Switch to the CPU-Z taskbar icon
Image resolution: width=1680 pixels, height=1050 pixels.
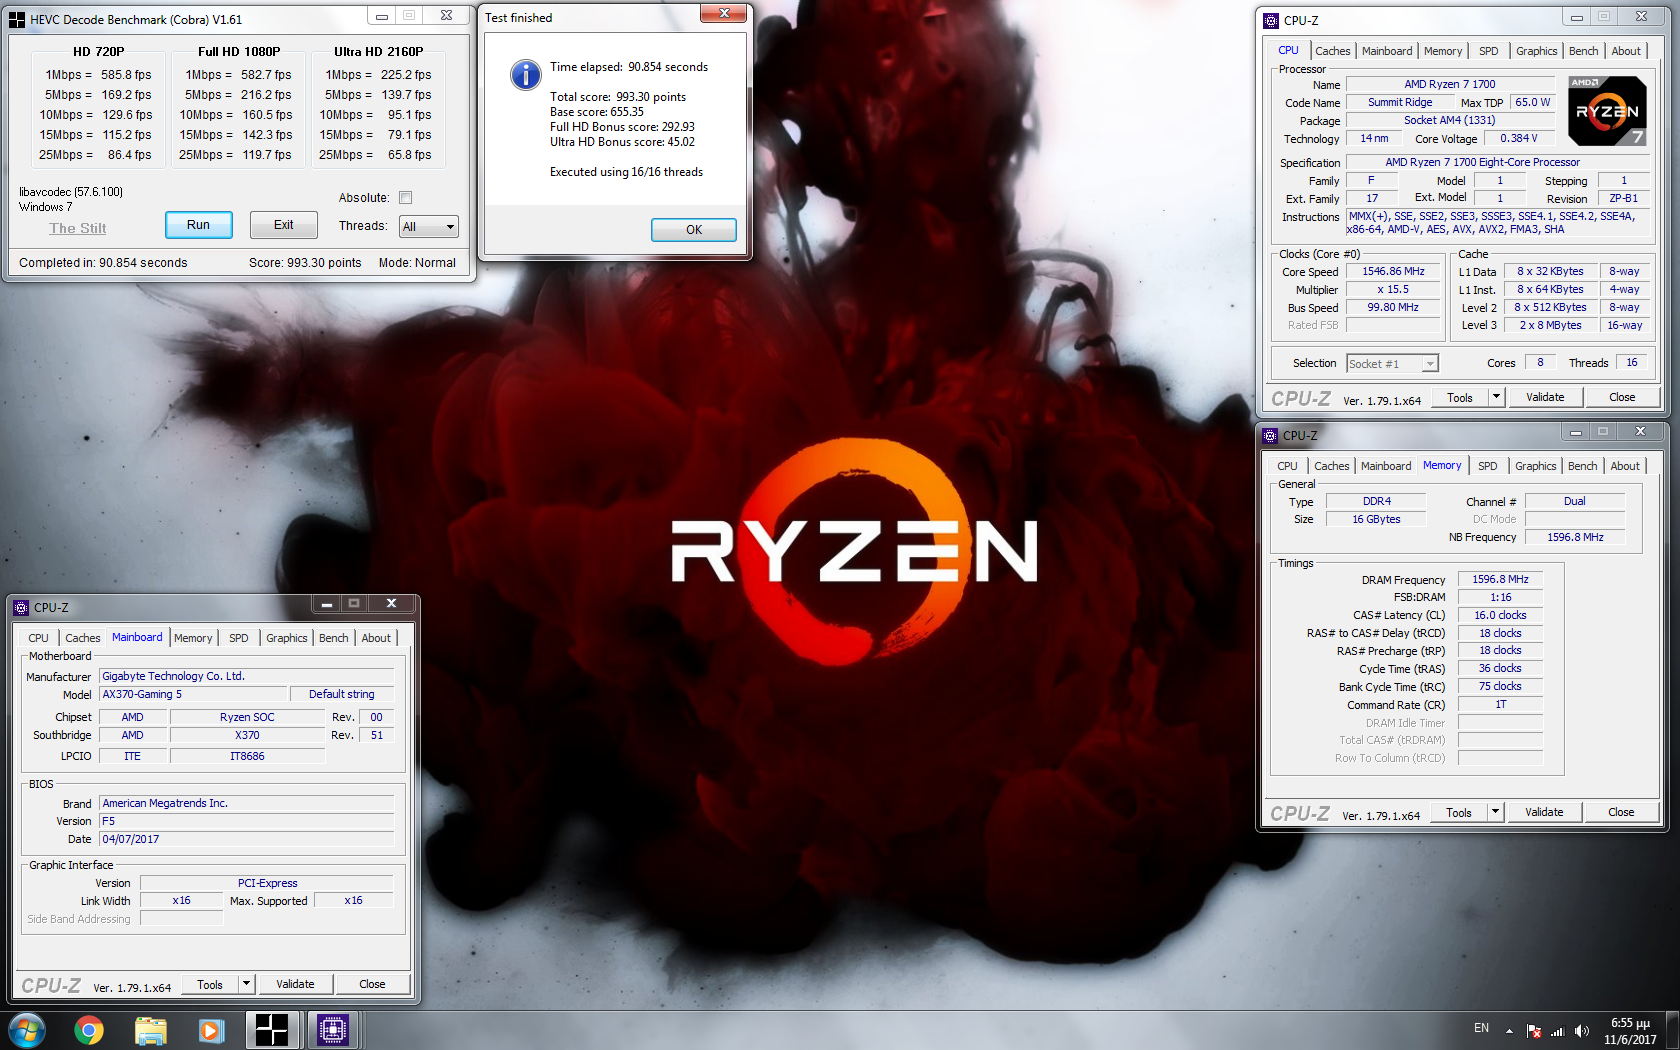[x=333, y=1030]
